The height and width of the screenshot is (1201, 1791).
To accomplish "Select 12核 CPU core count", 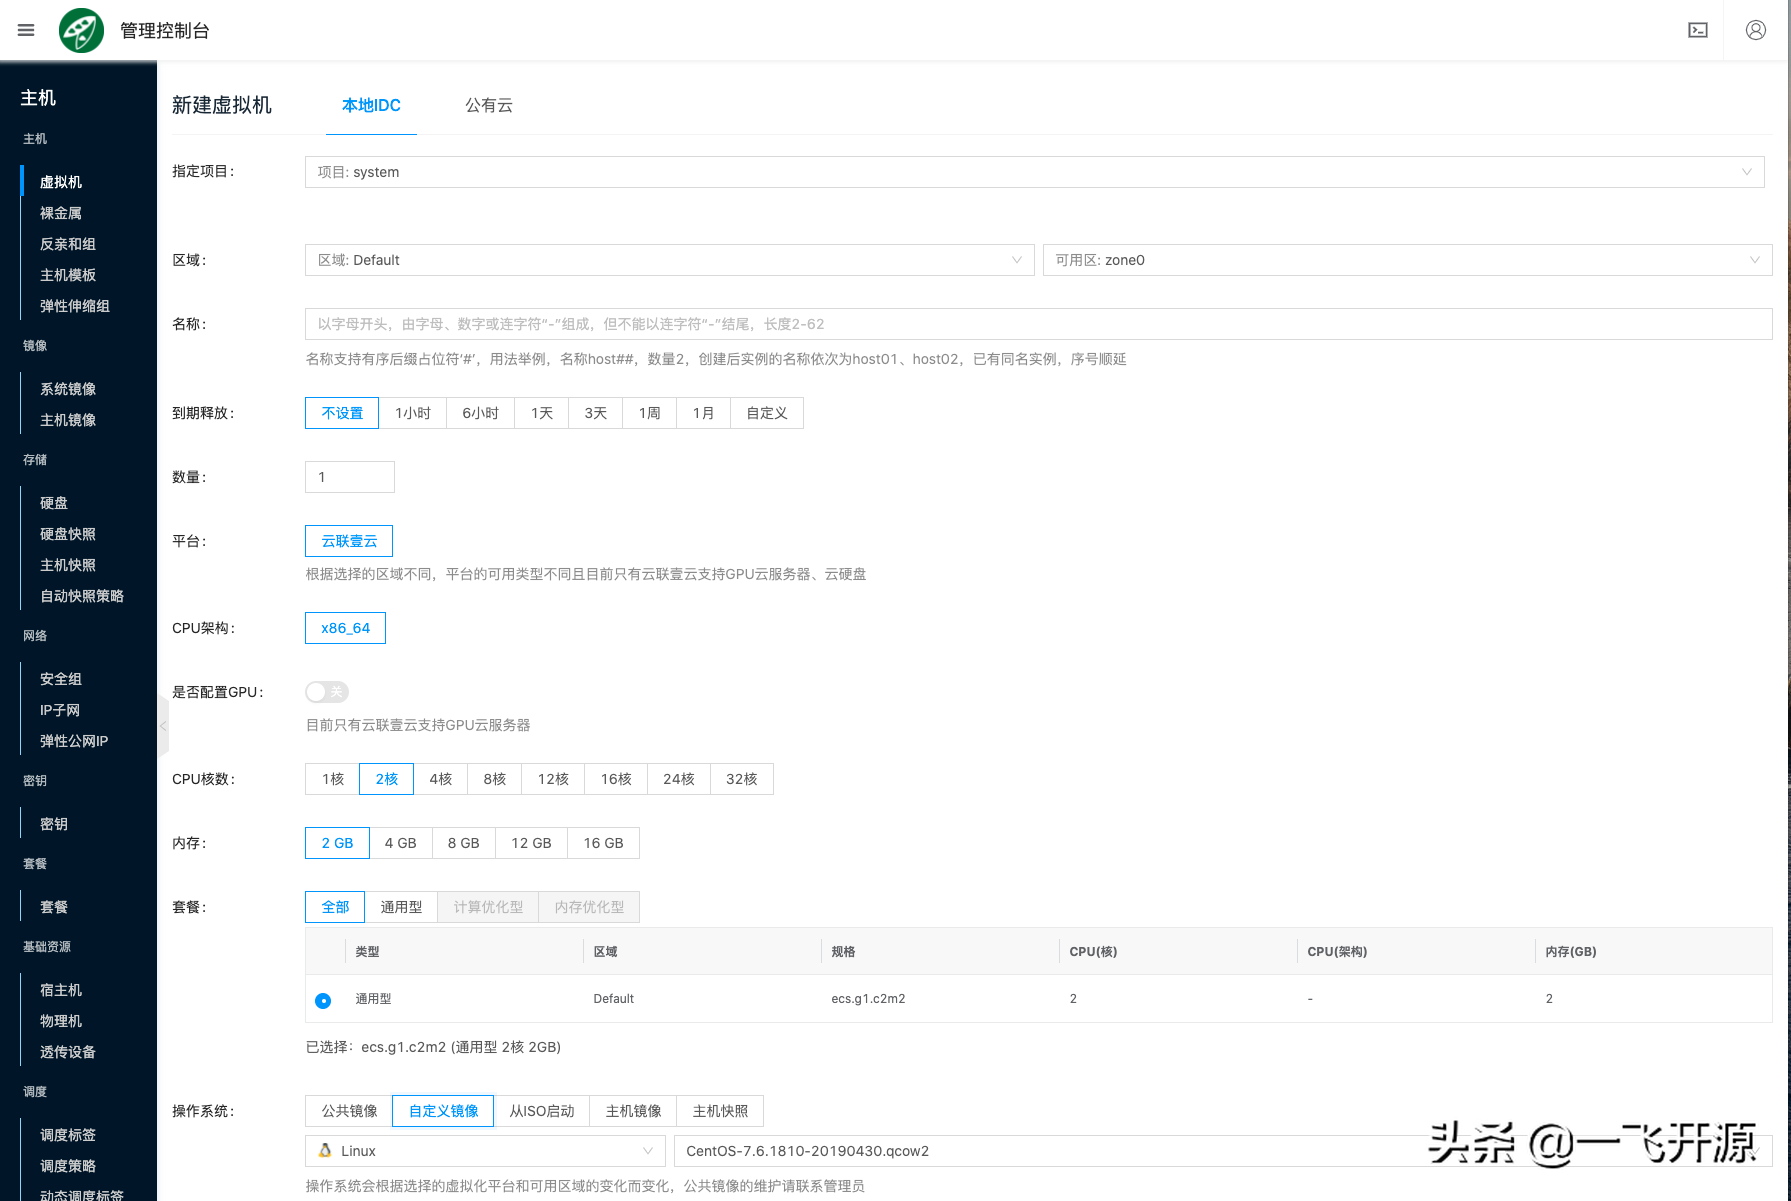I will 553,779.
